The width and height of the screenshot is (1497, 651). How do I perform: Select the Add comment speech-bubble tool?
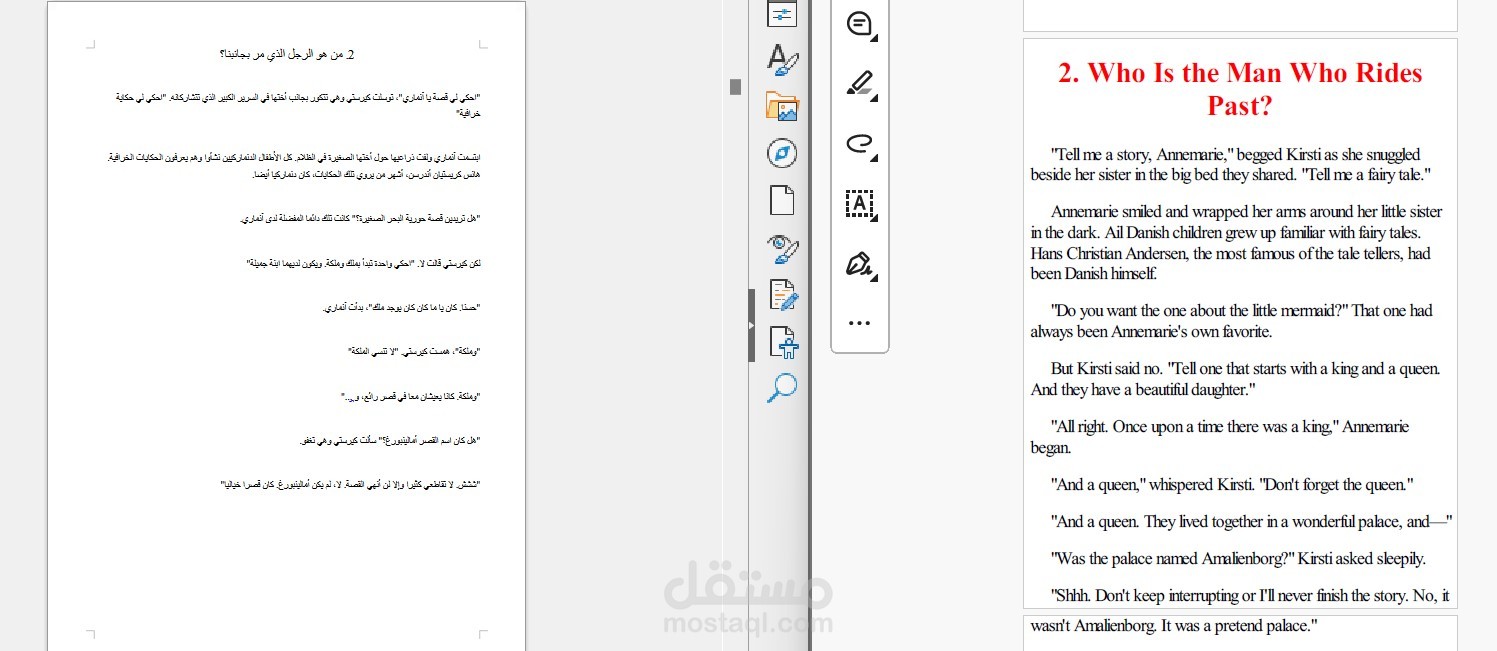click(859, 24)
